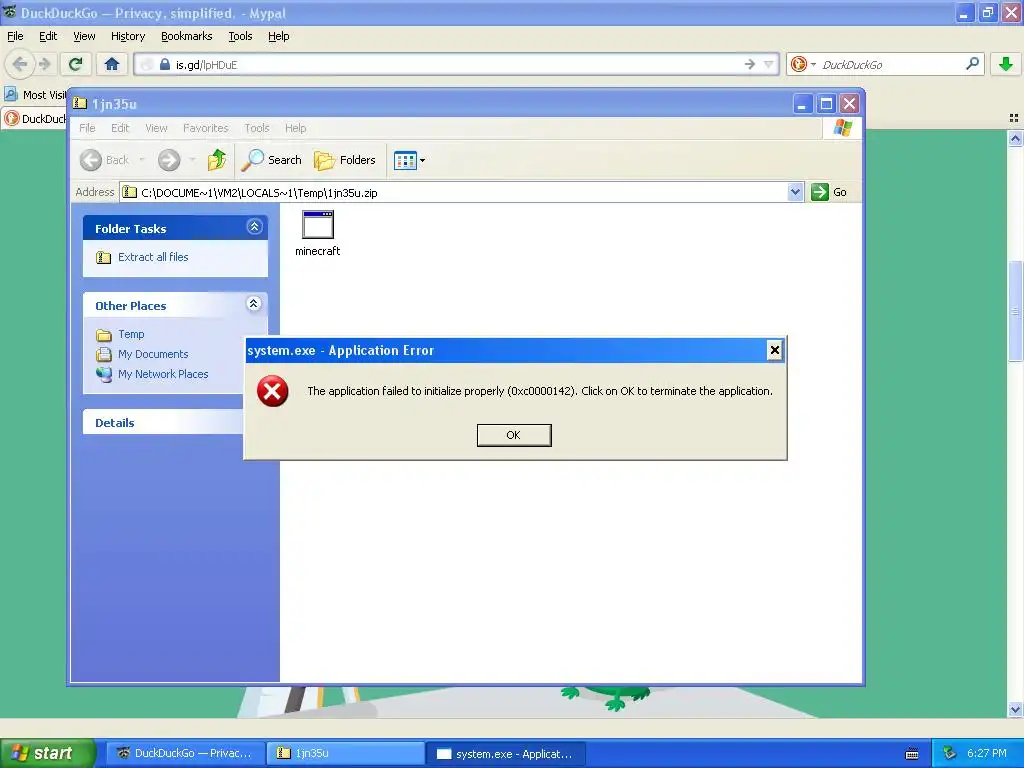Open the Explorer Edit menu
Viewport: 1024px width, 768px height.
(x=120, y=128)
